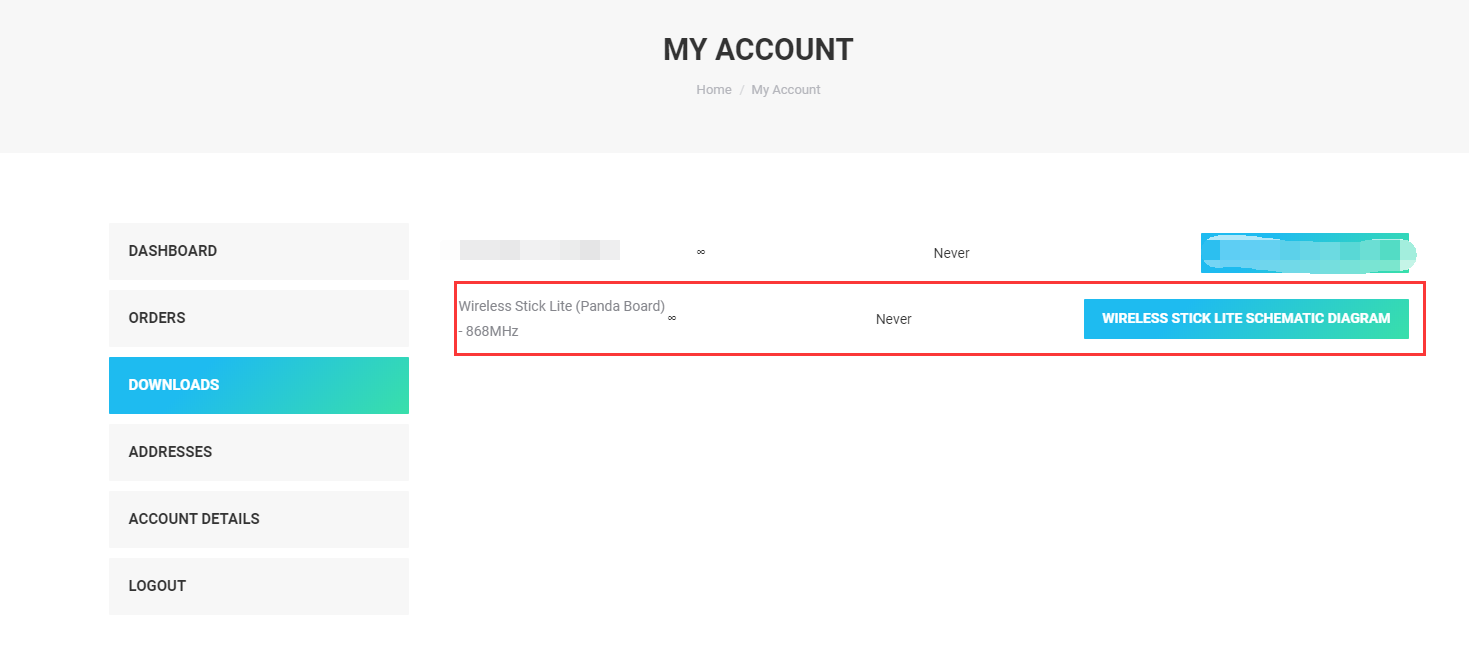Click the blurred product name in first row
The width and height of the screenshot is (1469, 655).
click(538, 250)
